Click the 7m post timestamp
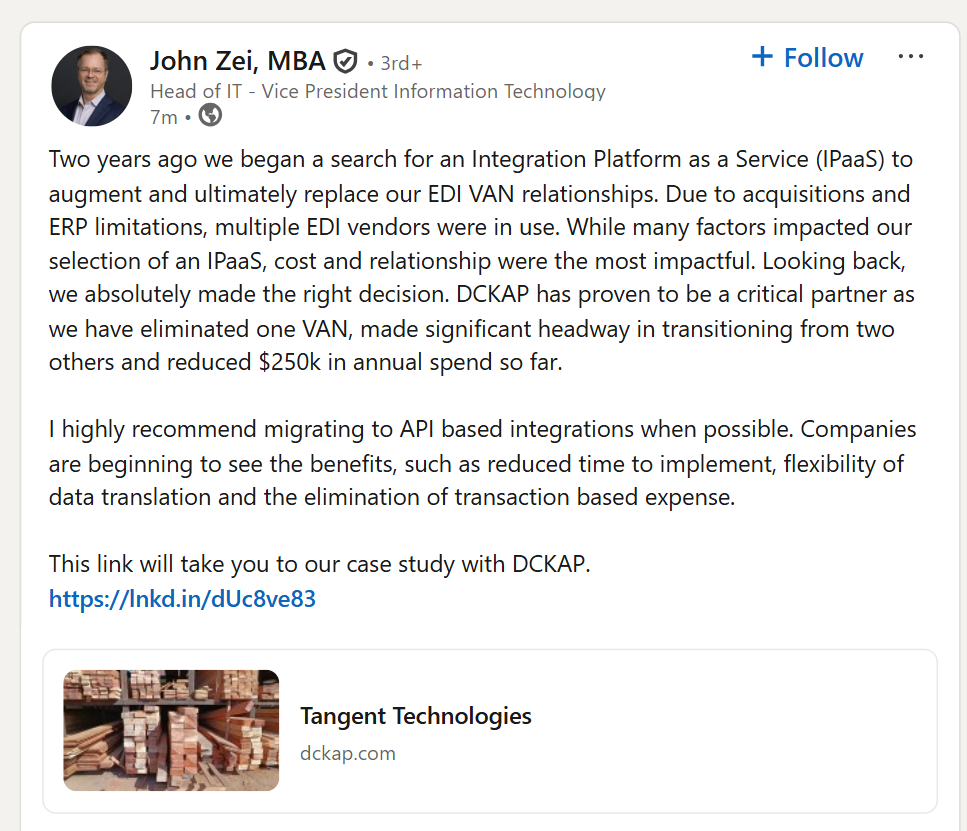Screen dimensions: 967x831 pos(163,117)
